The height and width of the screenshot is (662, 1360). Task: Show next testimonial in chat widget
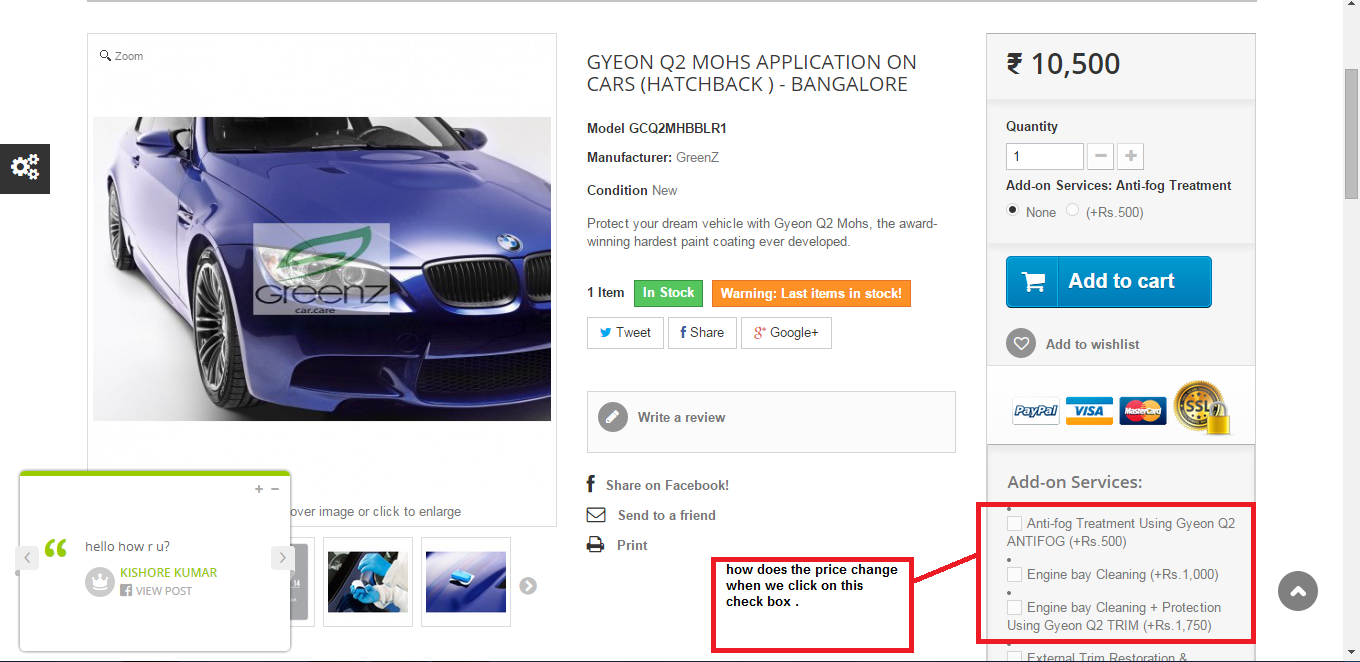coord(282,557)
